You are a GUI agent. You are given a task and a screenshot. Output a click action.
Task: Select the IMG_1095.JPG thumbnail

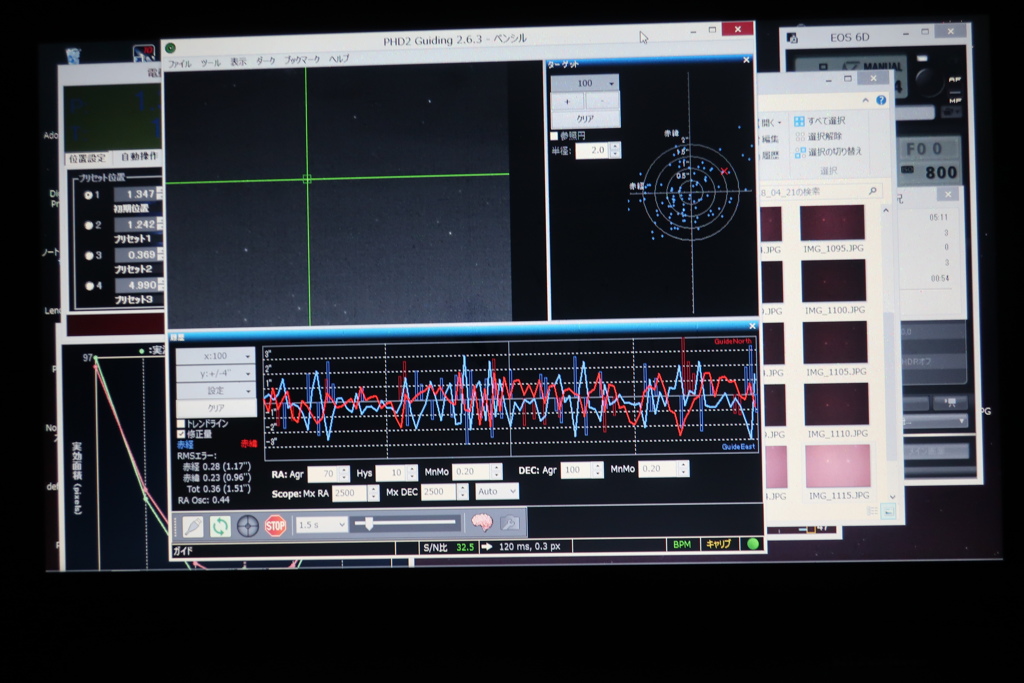(833, 229)
